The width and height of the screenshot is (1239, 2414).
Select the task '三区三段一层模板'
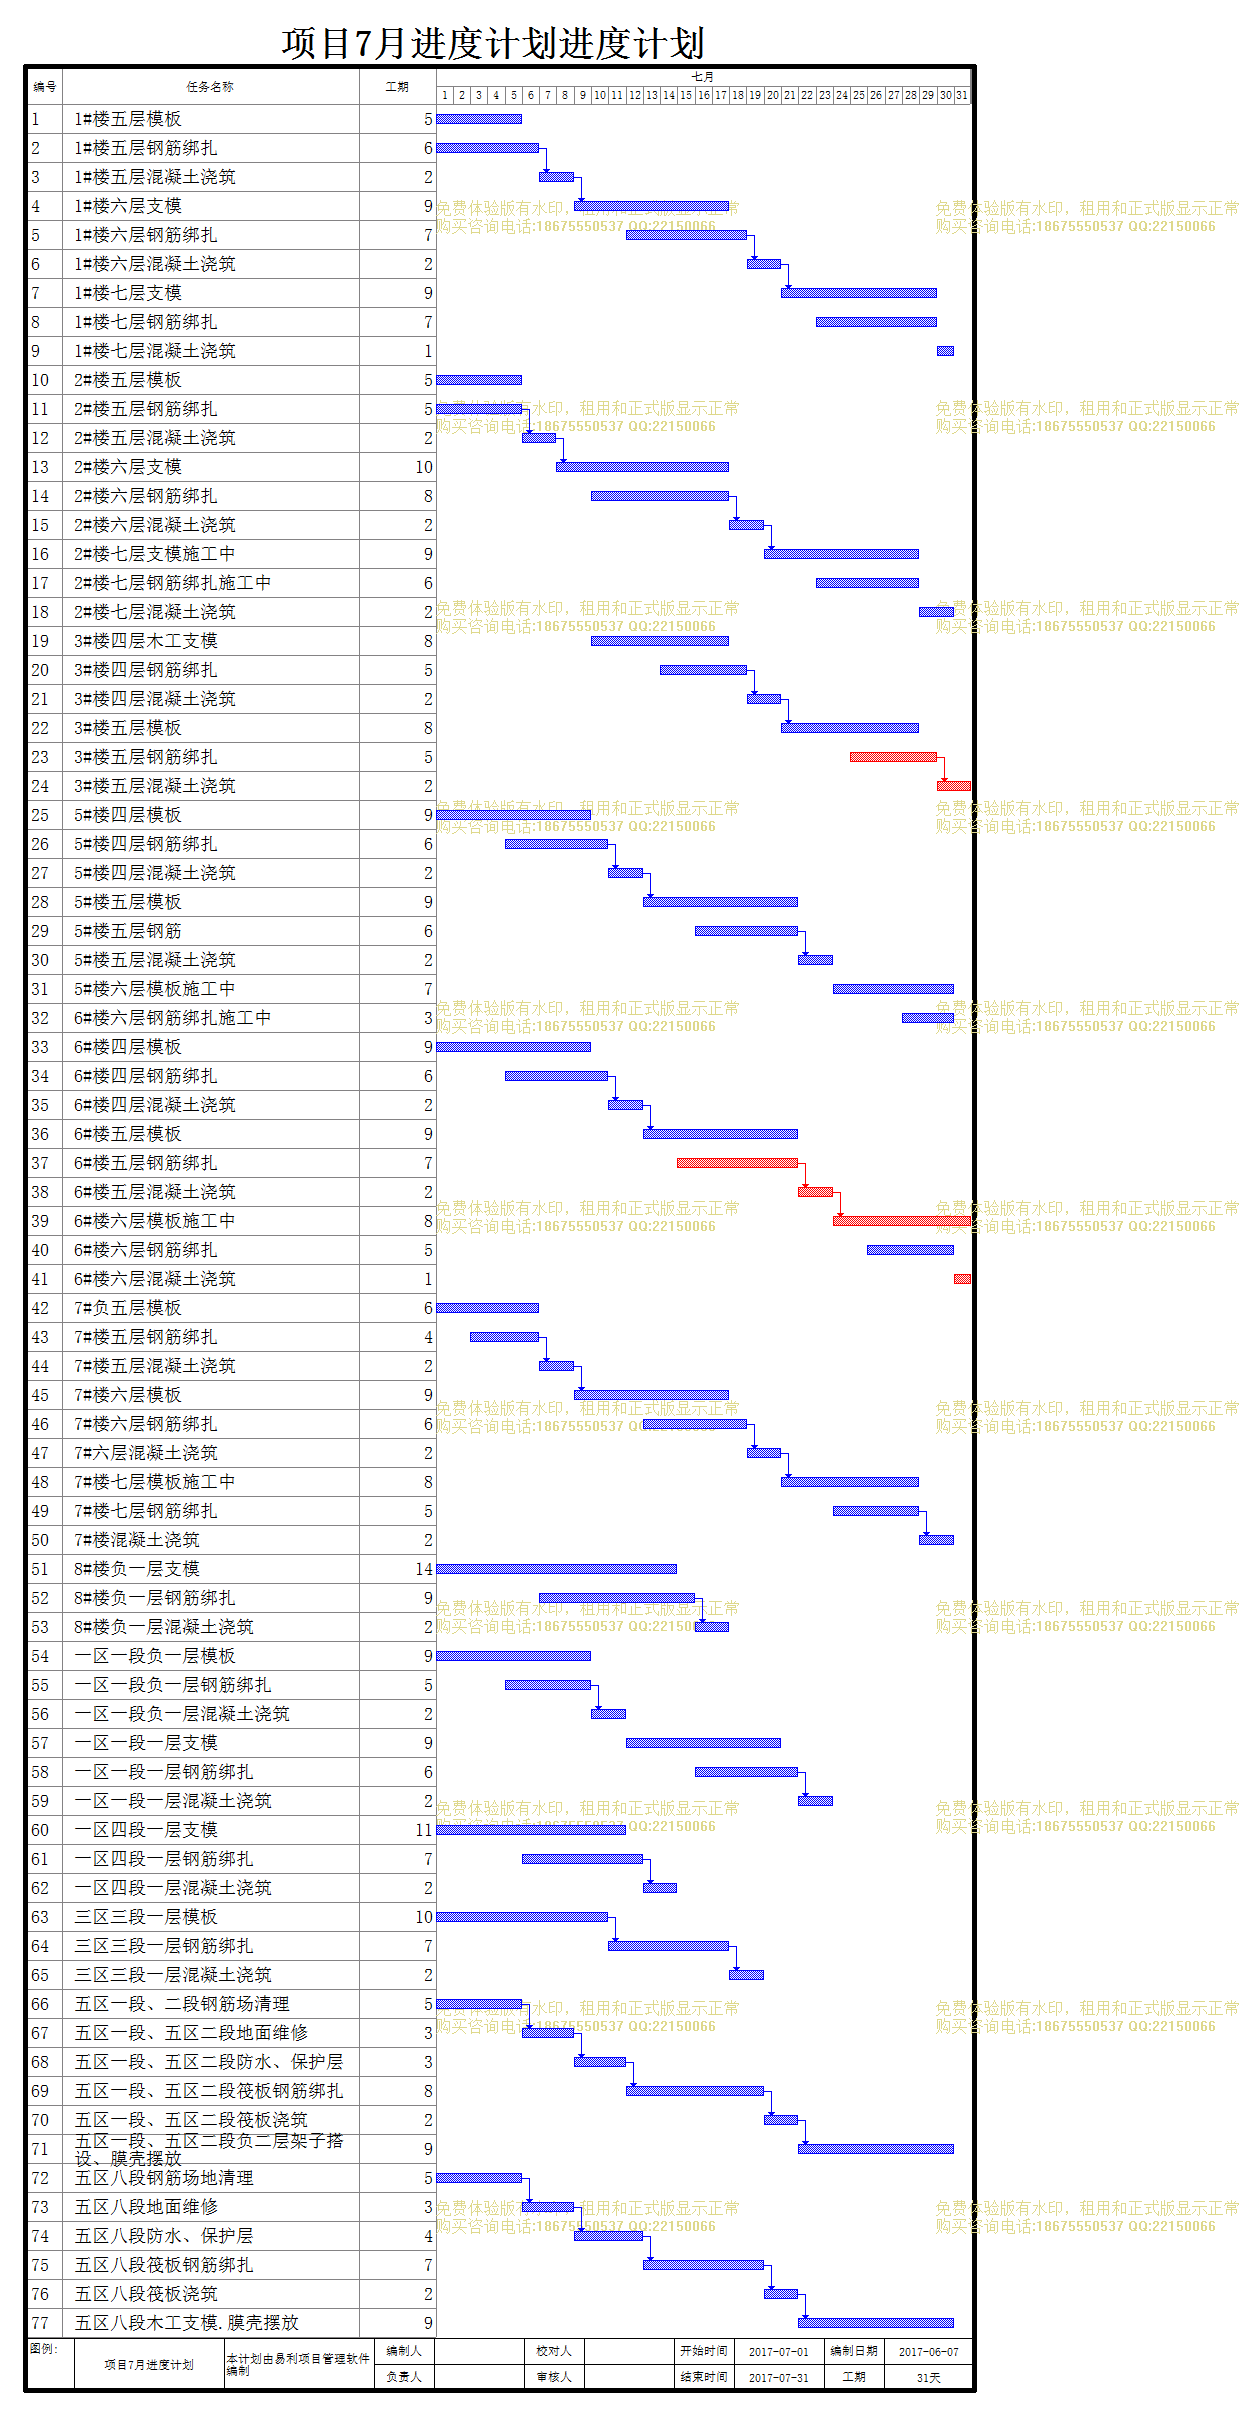click(146, 1917)
